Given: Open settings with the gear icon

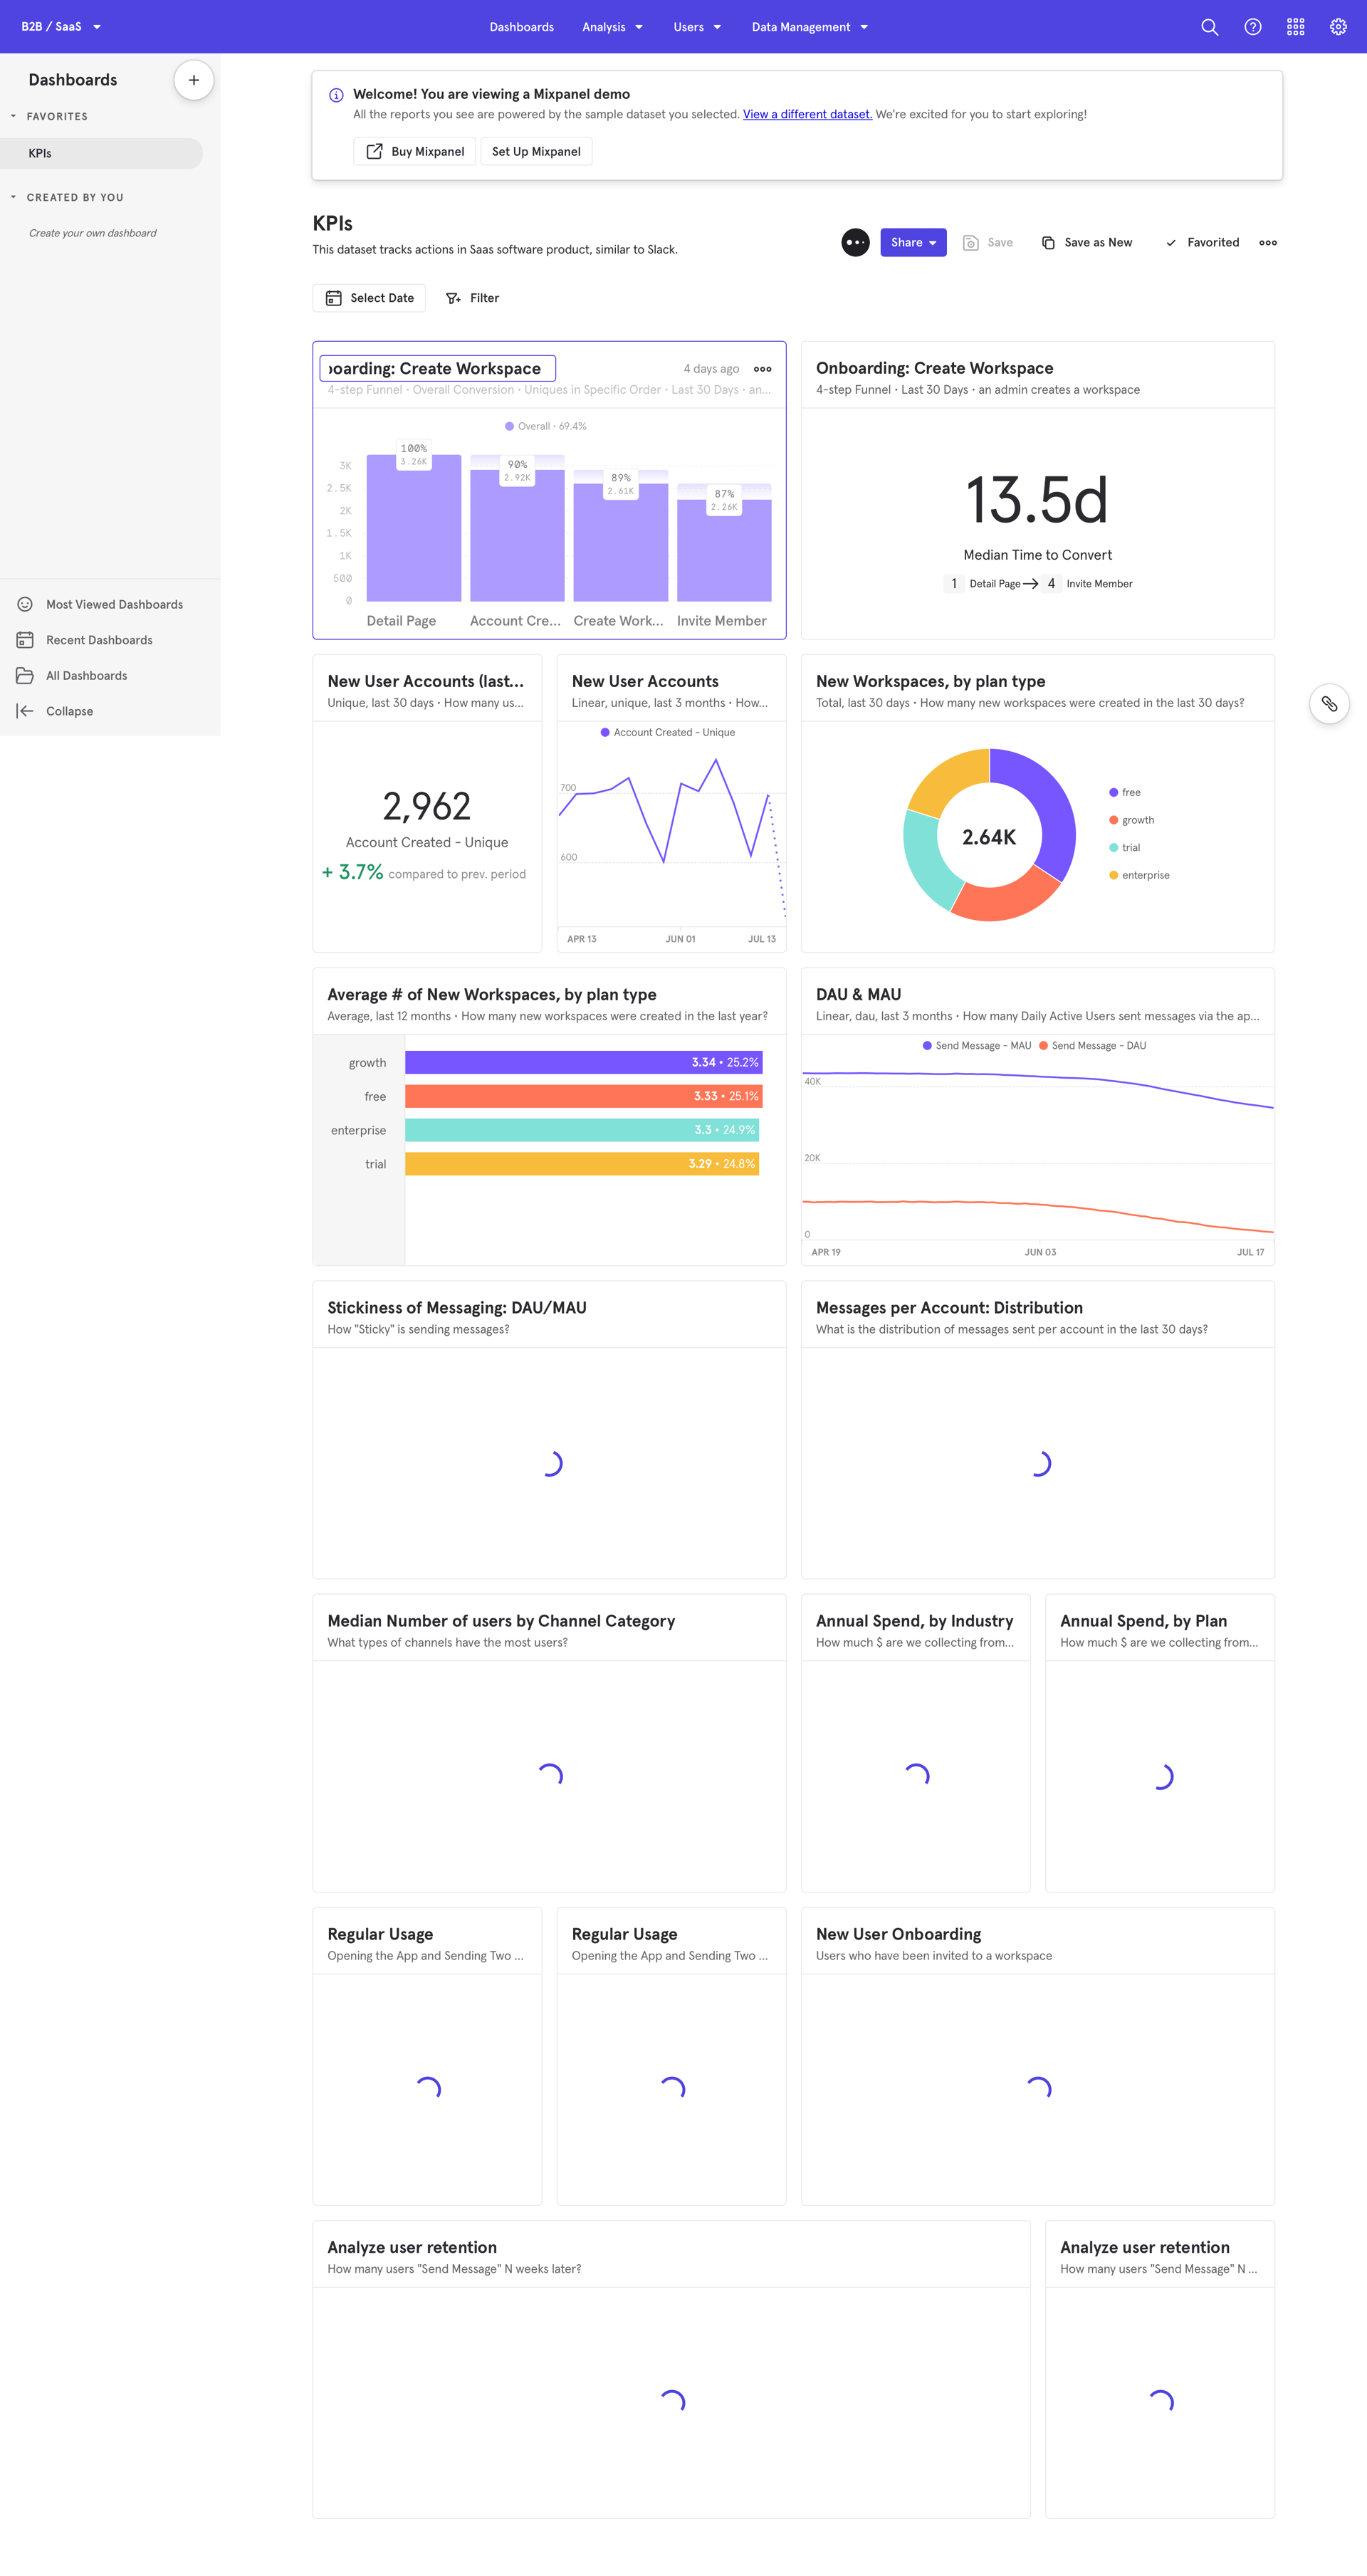Looking at the screenshot, I should 1338,26.
